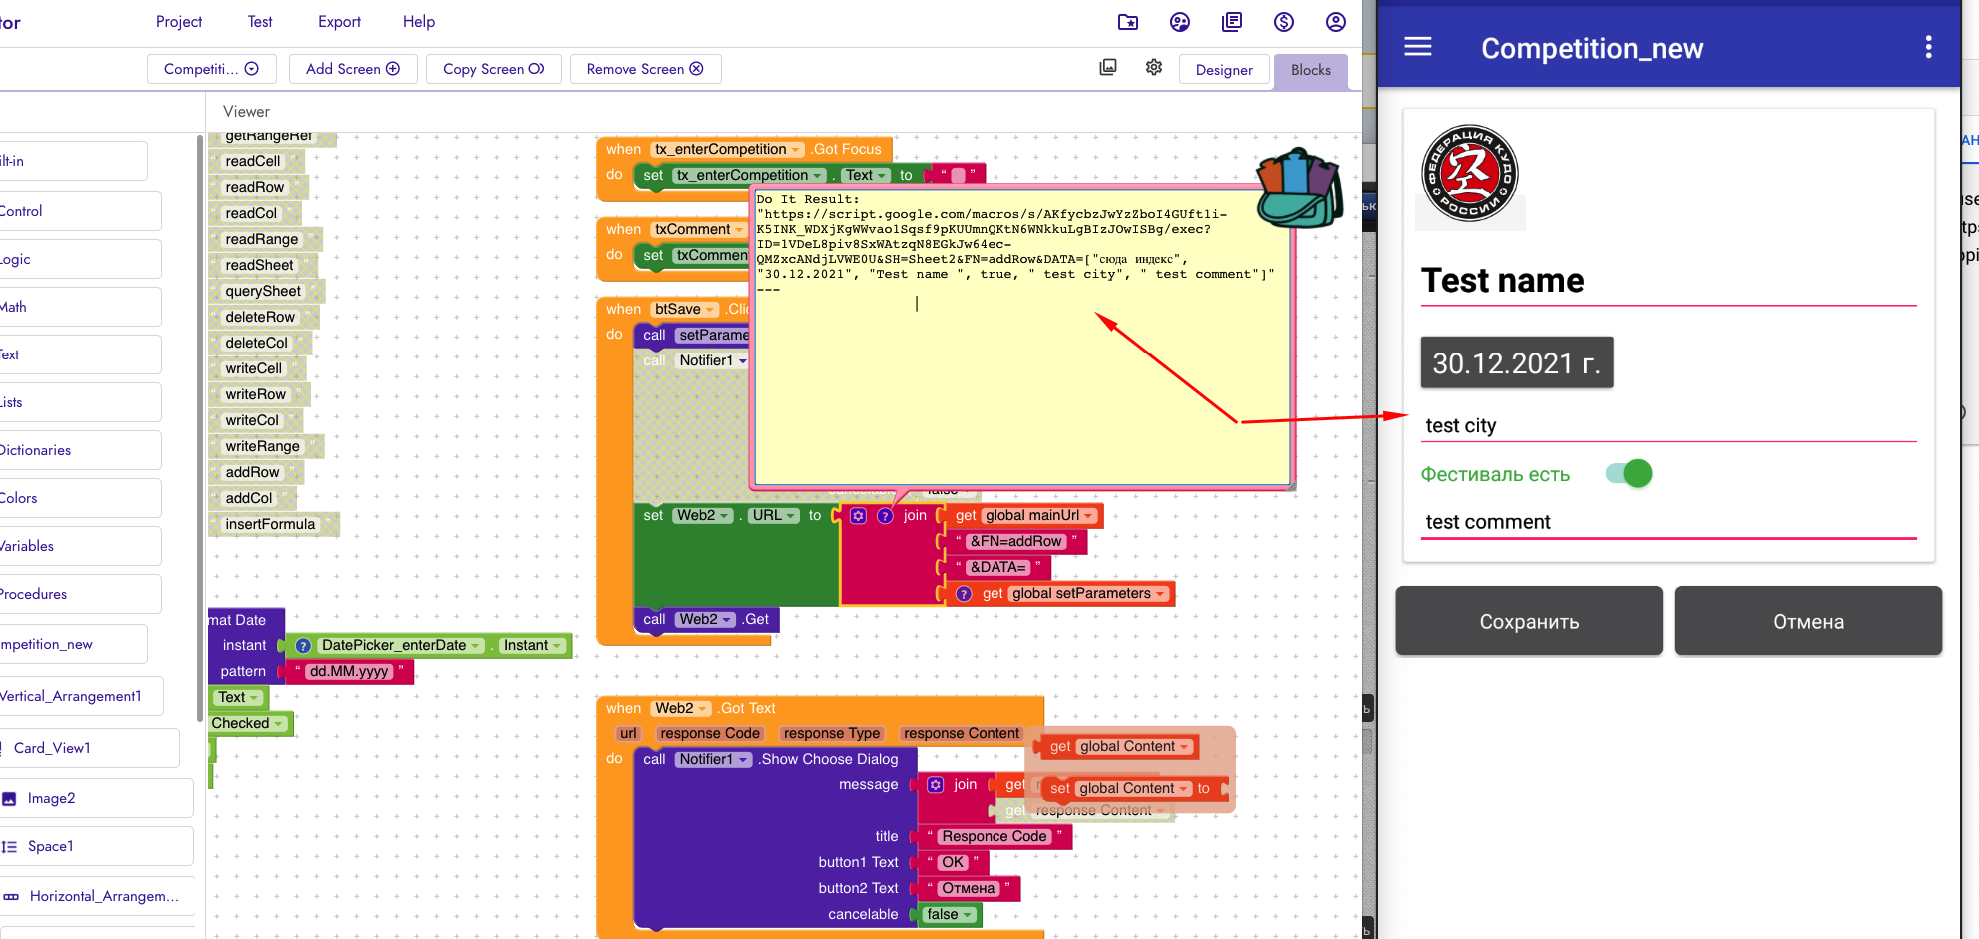Open the user account profile icon

tap(1336, 22)
